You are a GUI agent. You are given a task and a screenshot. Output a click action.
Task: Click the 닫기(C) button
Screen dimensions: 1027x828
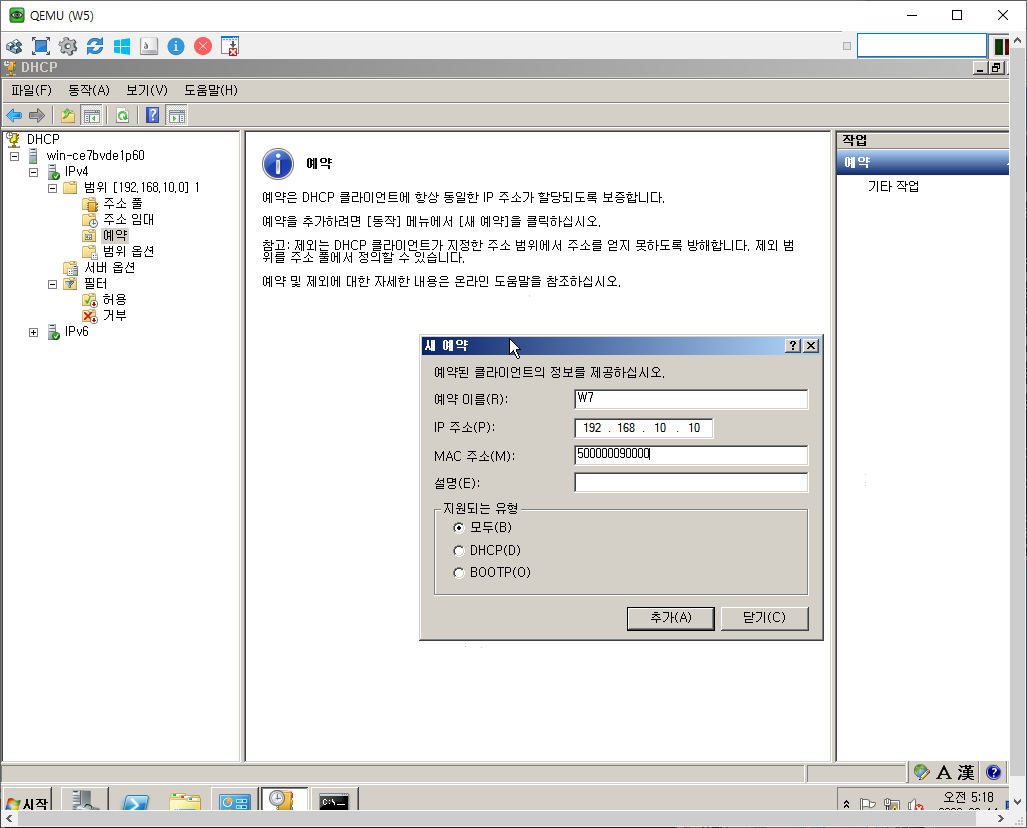point(764,618)
